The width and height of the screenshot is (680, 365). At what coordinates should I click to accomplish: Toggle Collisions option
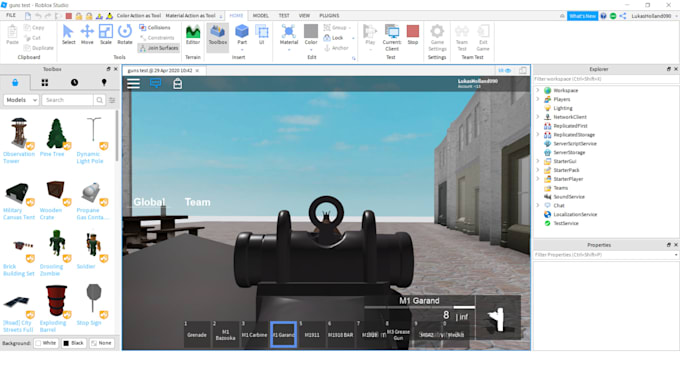coord(155,27)
